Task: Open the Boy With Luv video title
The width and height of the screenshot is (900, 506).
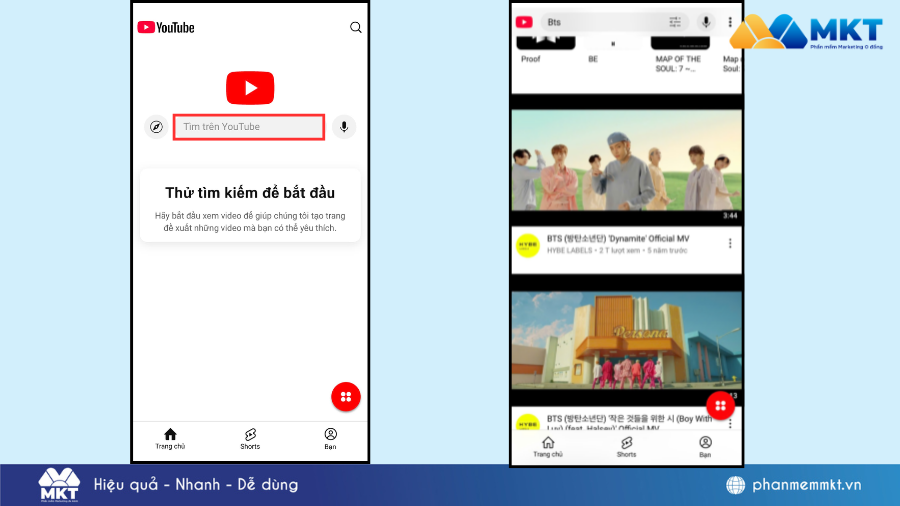Action: (629, 423)
